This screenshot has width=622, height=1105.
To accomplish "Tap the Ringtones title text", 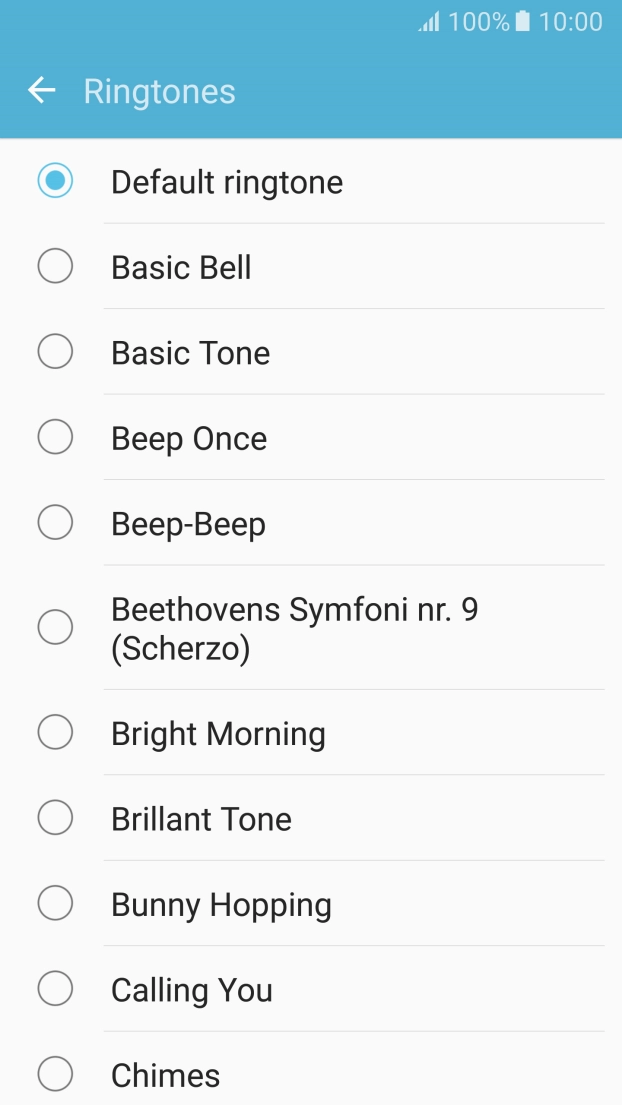I will click(160, 91).
